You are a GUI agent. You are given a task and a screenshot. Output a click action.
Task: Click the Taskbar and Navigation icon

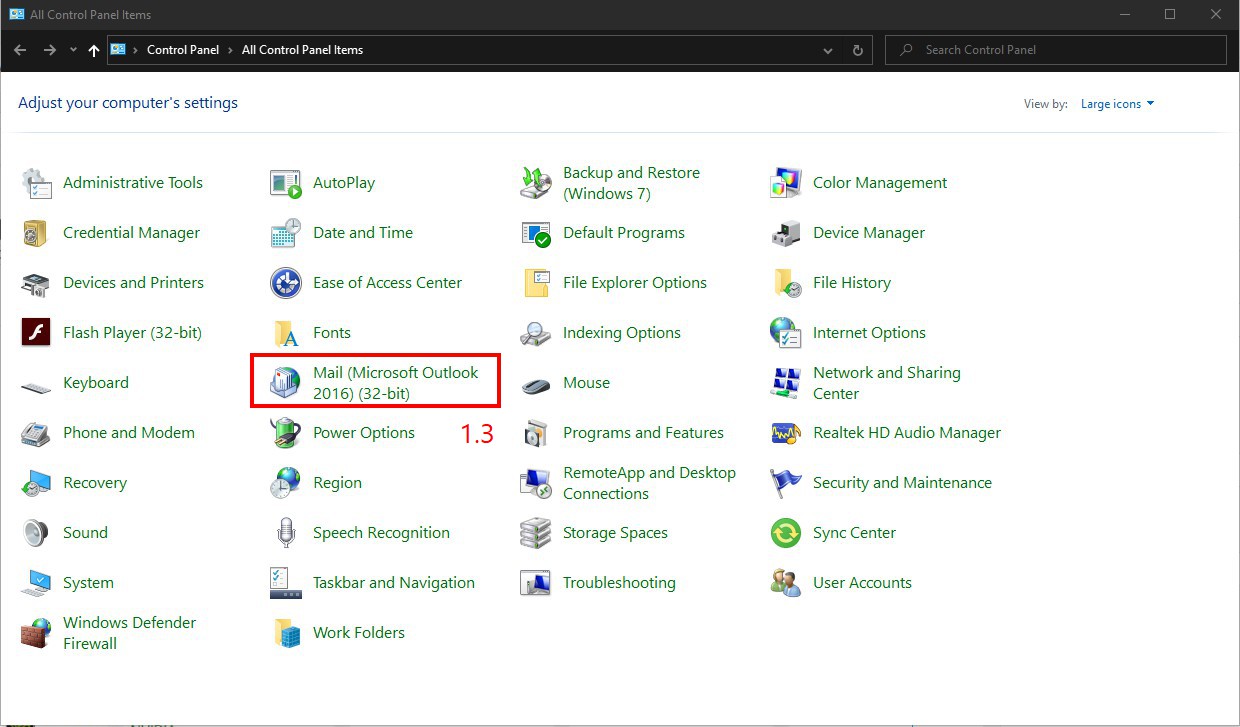point(286,583)
